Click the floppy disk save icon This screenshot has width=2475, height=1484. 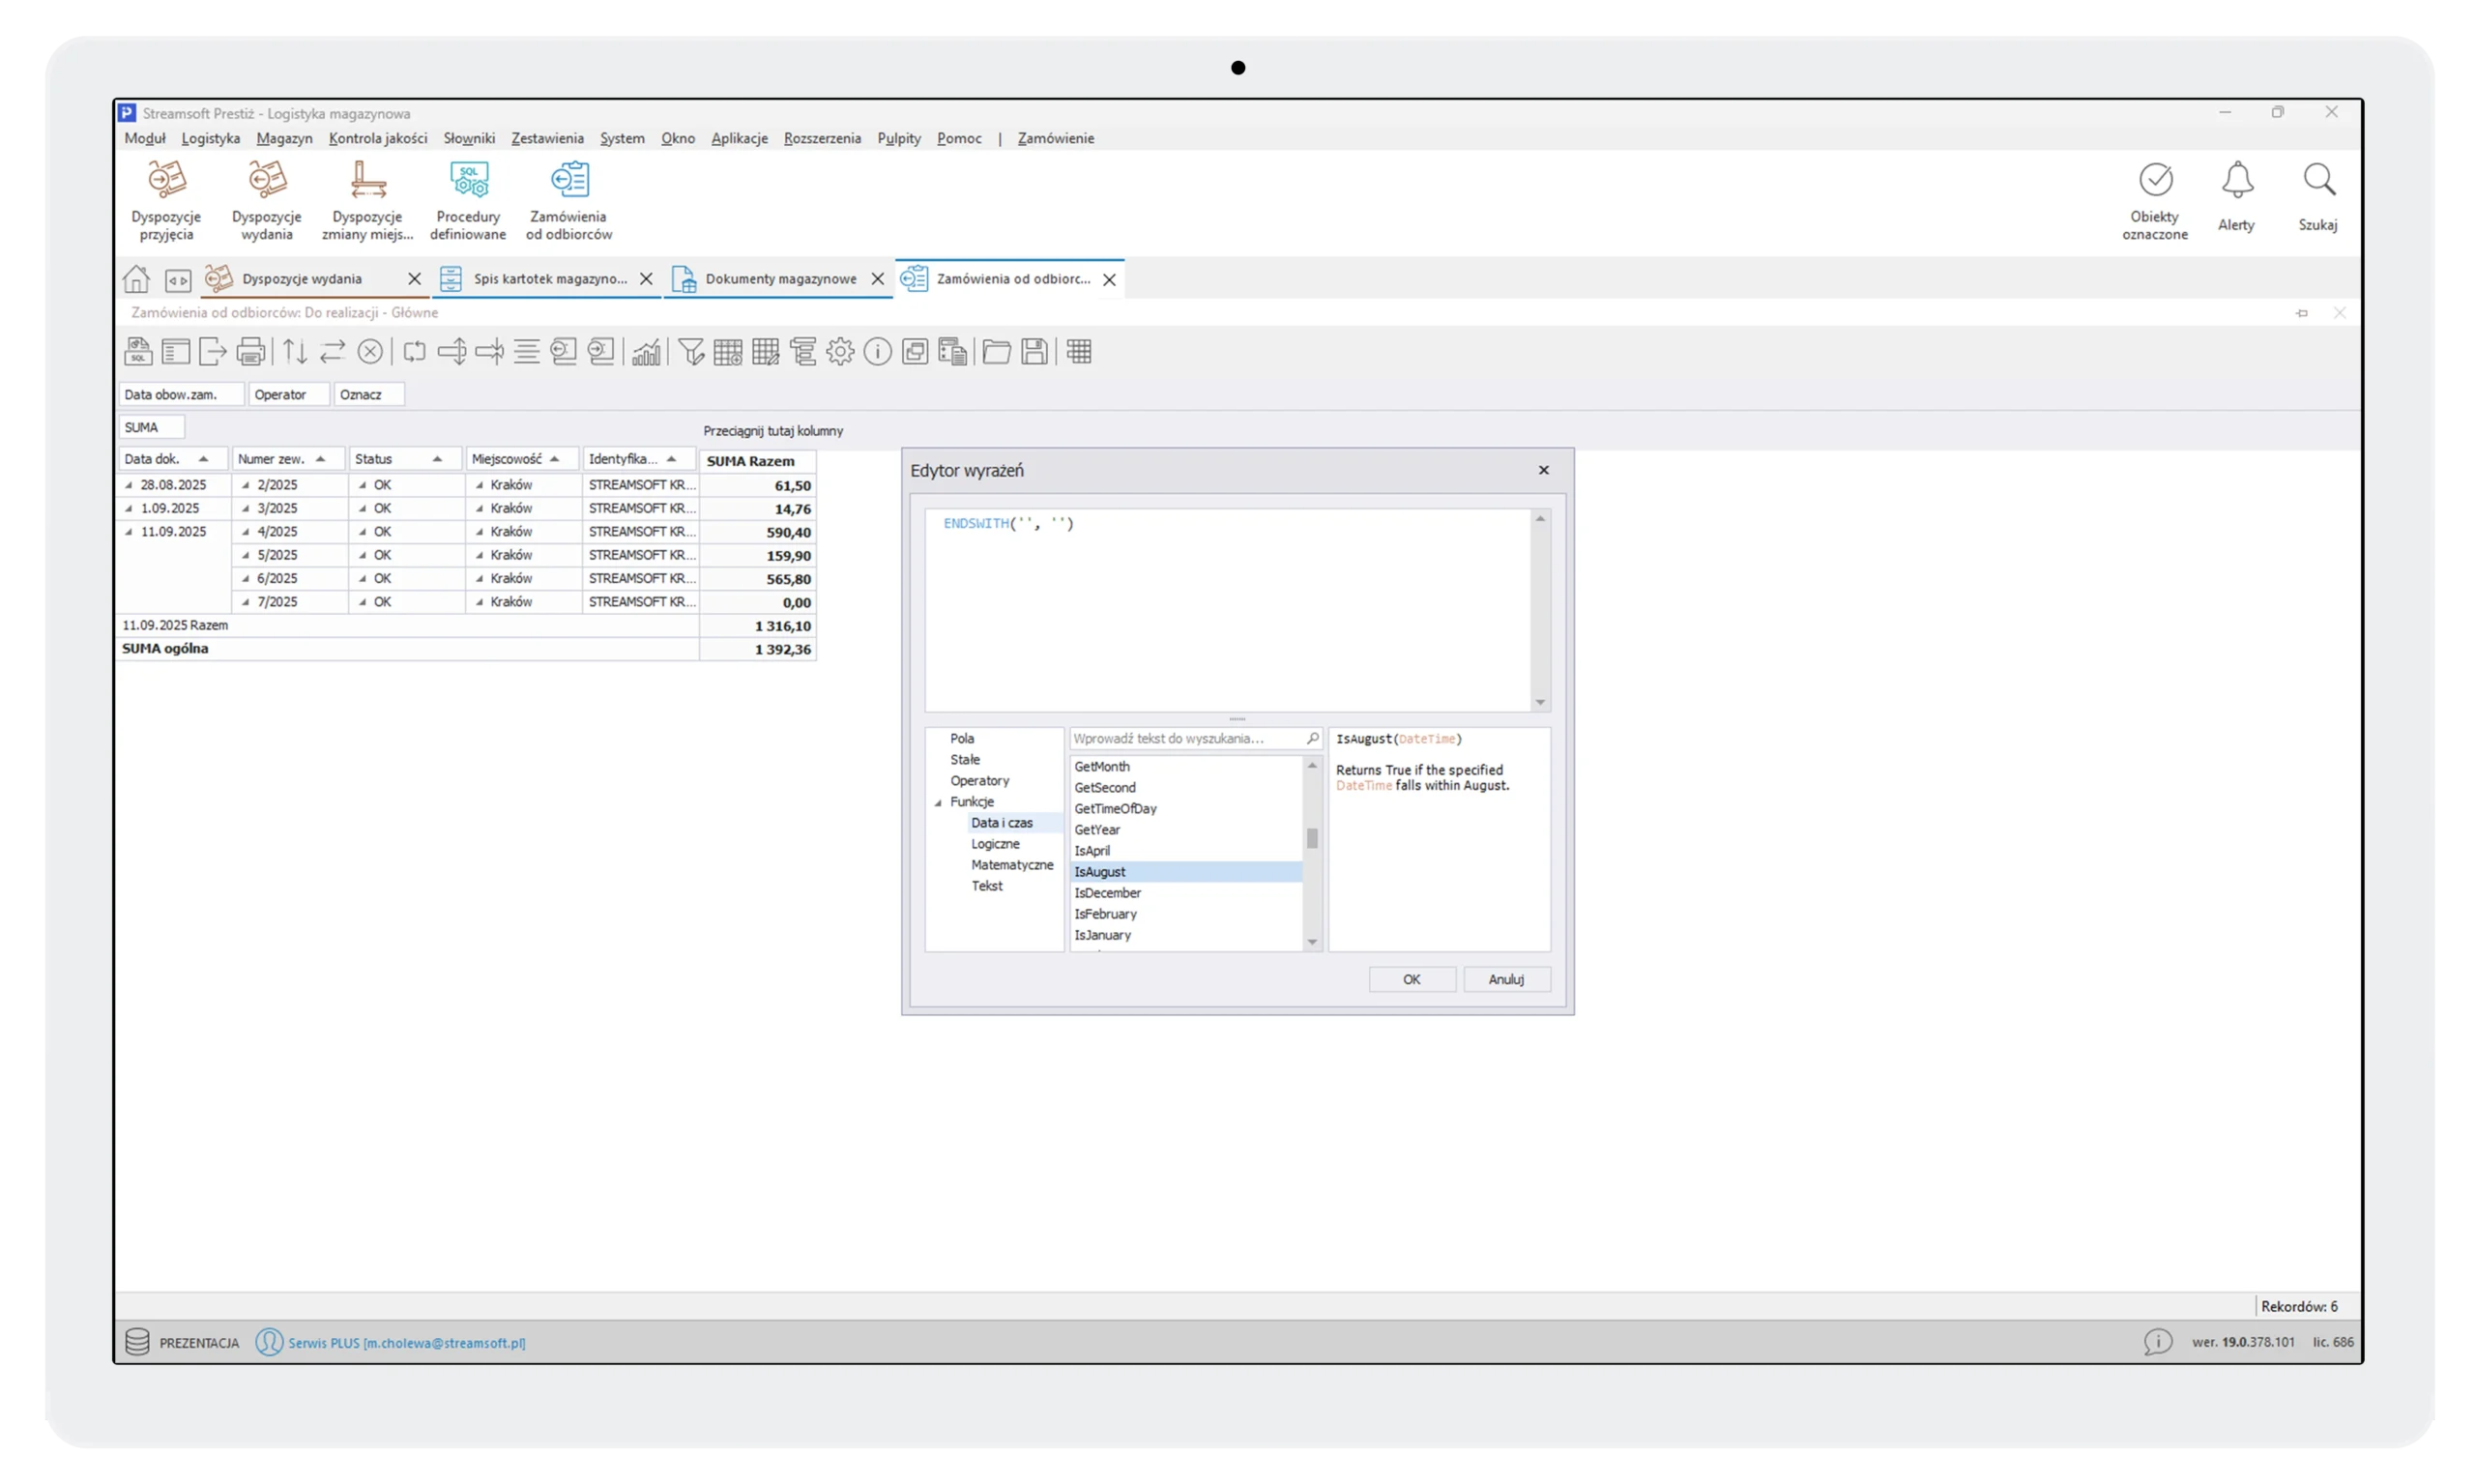pyautogui.click(x=1034, y=352)
